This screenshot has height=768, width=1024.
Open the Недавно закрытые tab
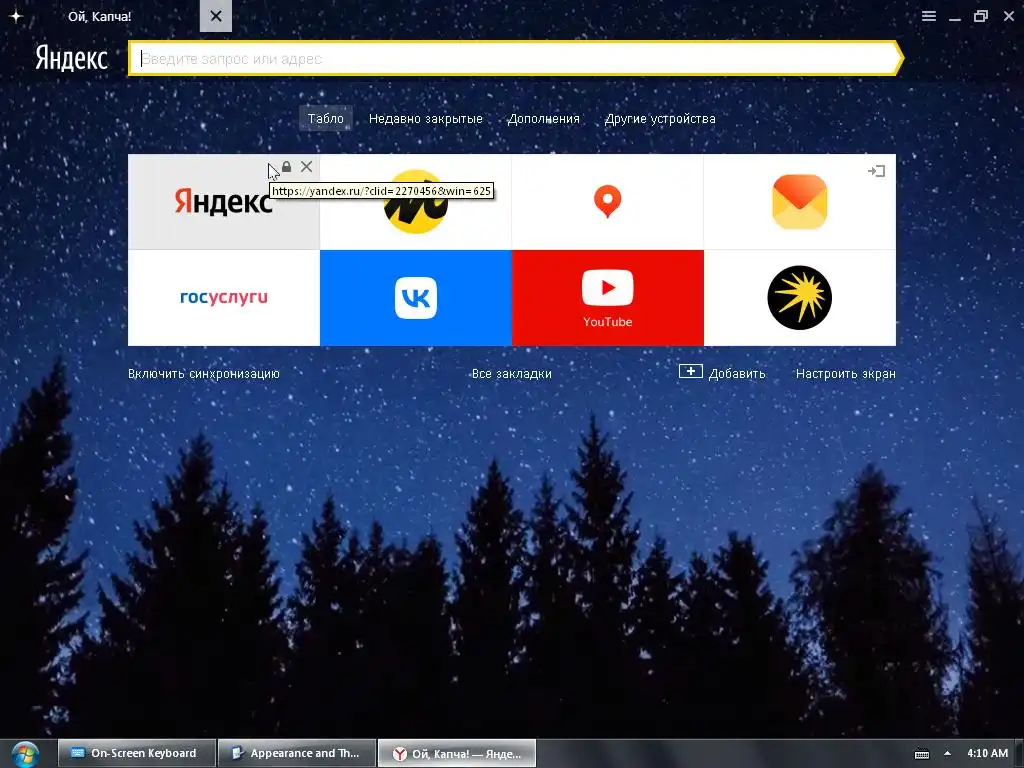coord(426,118)
